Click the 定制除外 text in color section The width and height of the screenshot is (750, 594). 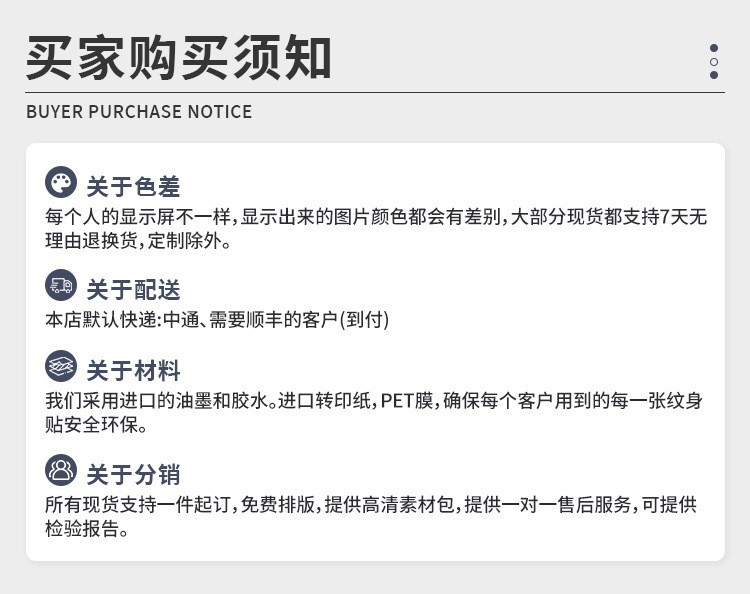point(198,242)
